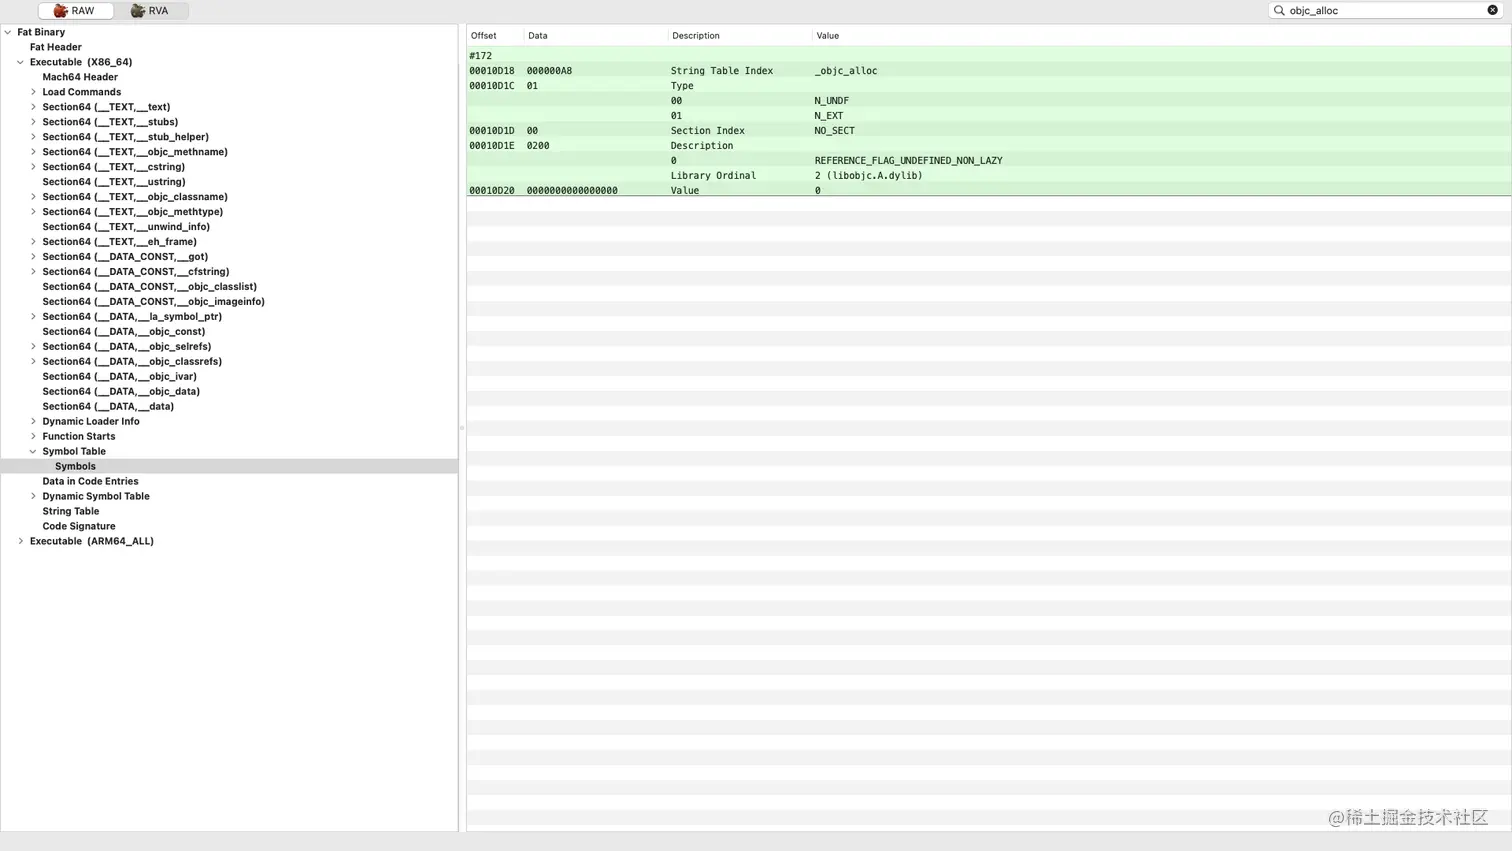Select the #172 symbol header row
The image size is (1512, 851).
click(x=988, y=56)
